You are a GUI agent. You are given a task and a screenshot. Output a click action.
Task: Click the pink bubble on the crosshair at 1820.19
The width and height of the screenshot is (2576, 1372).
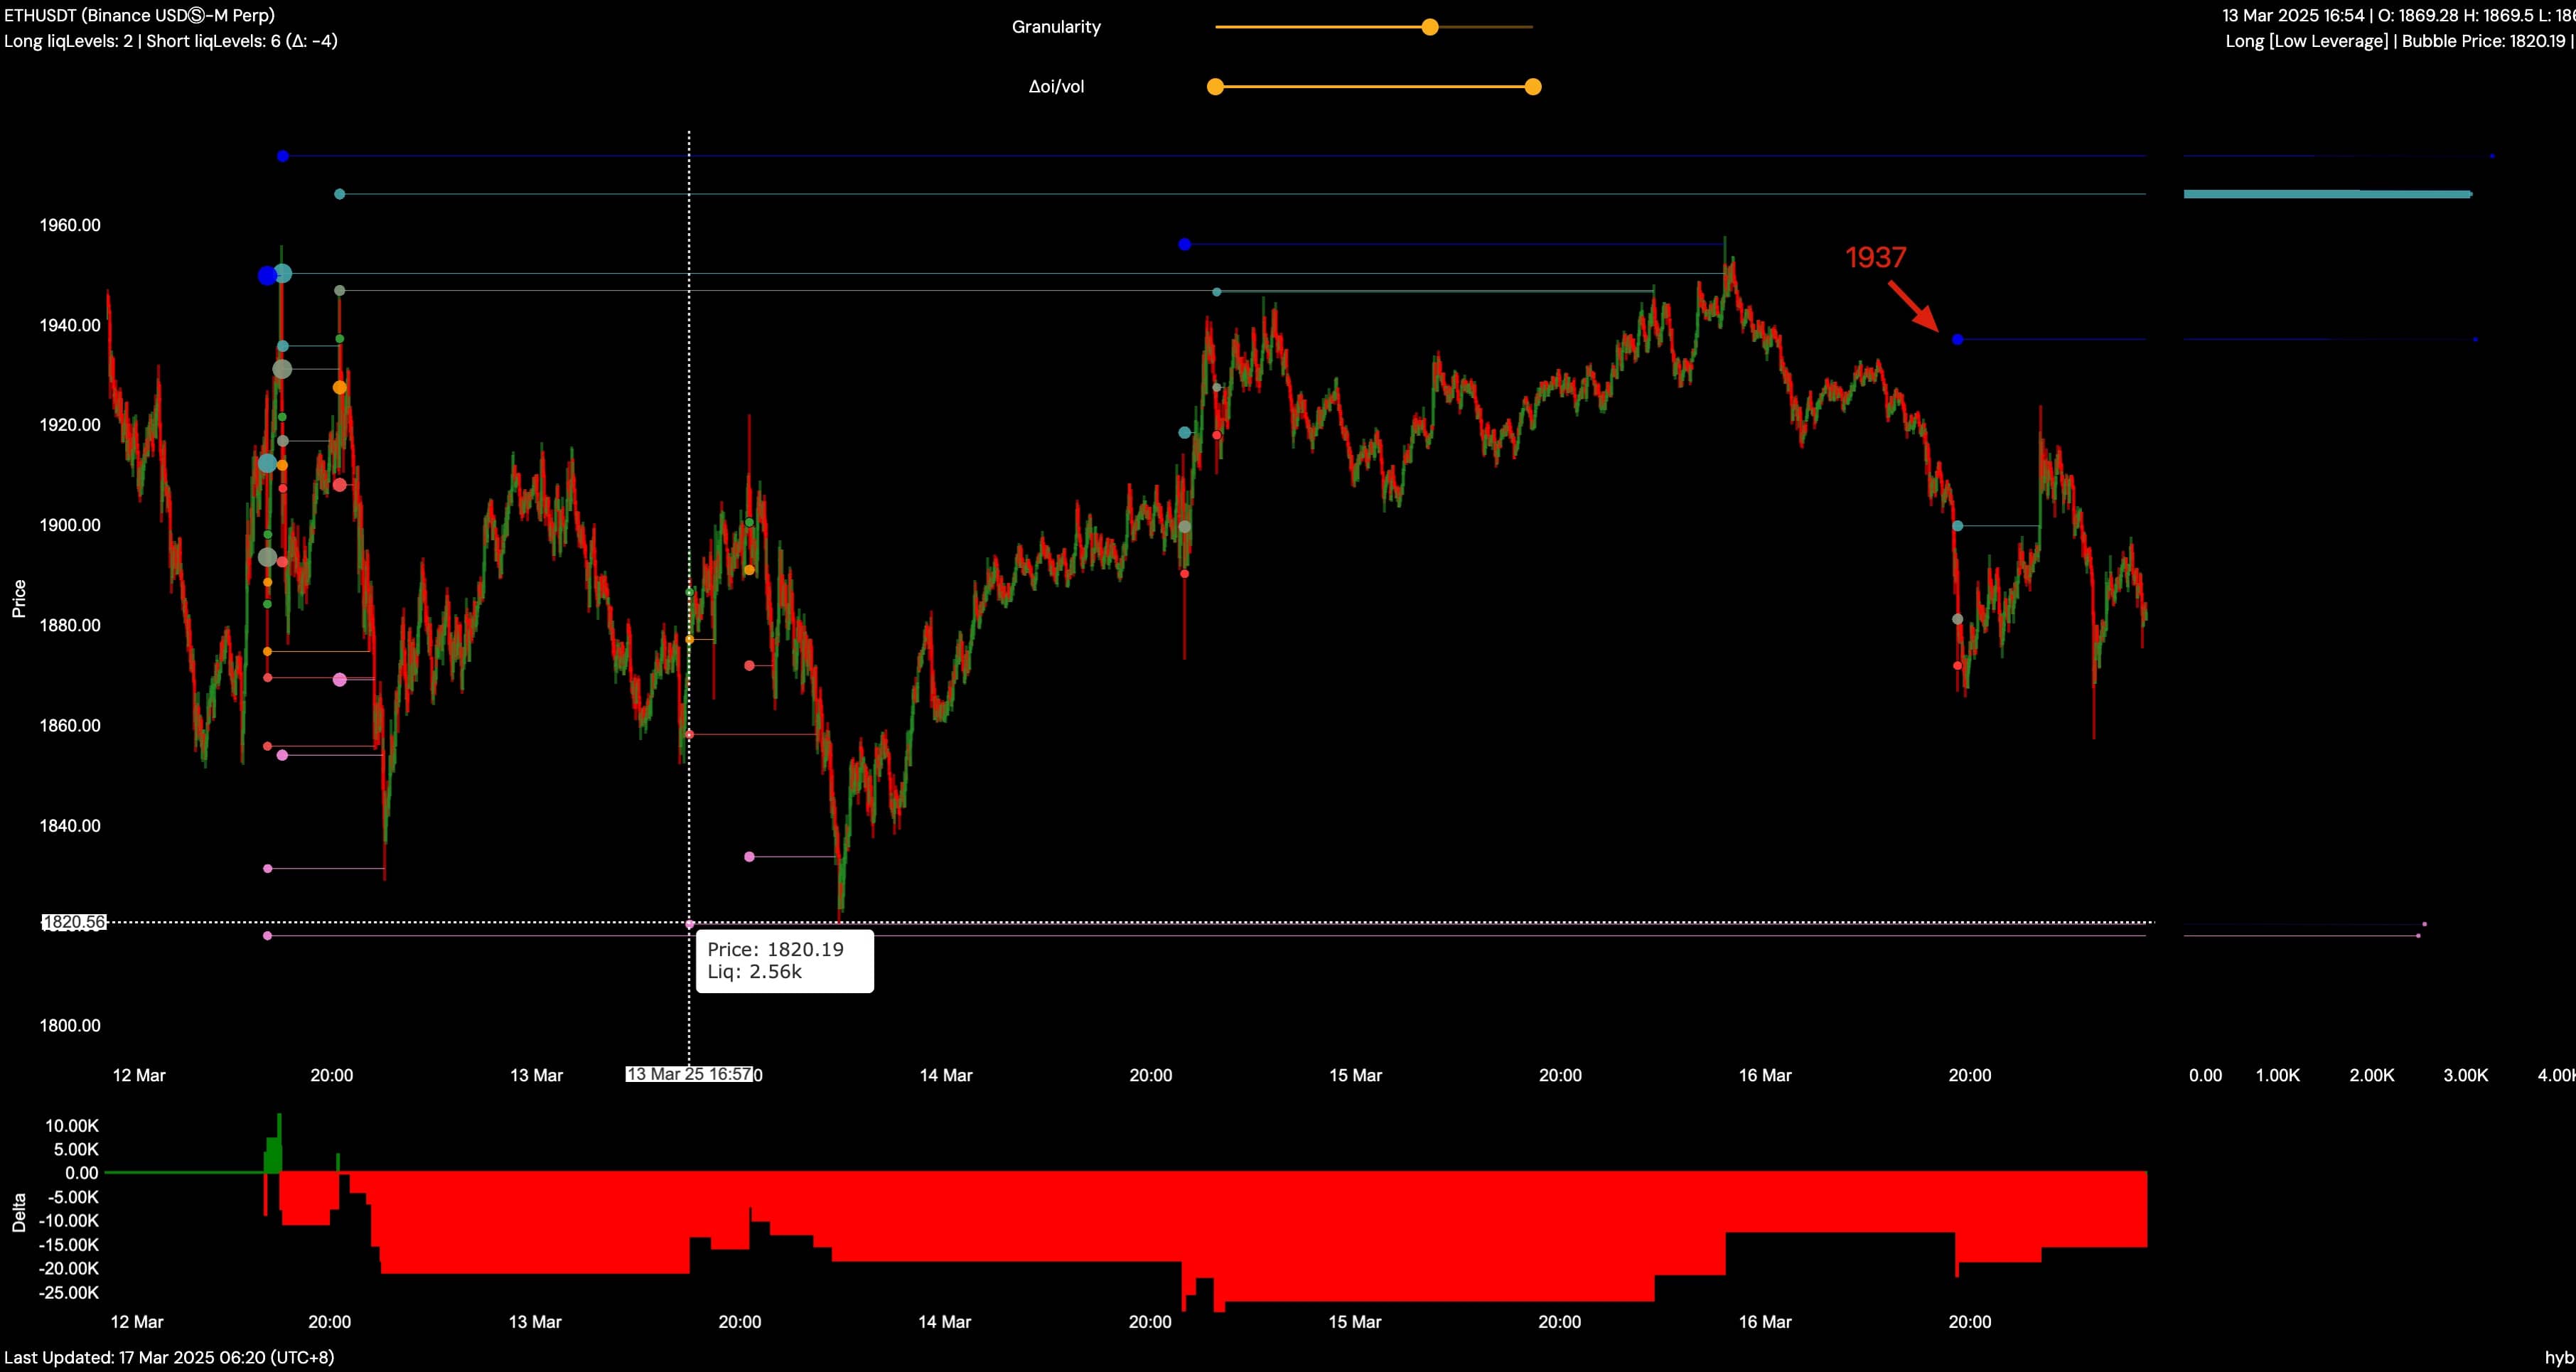[690, 924]
